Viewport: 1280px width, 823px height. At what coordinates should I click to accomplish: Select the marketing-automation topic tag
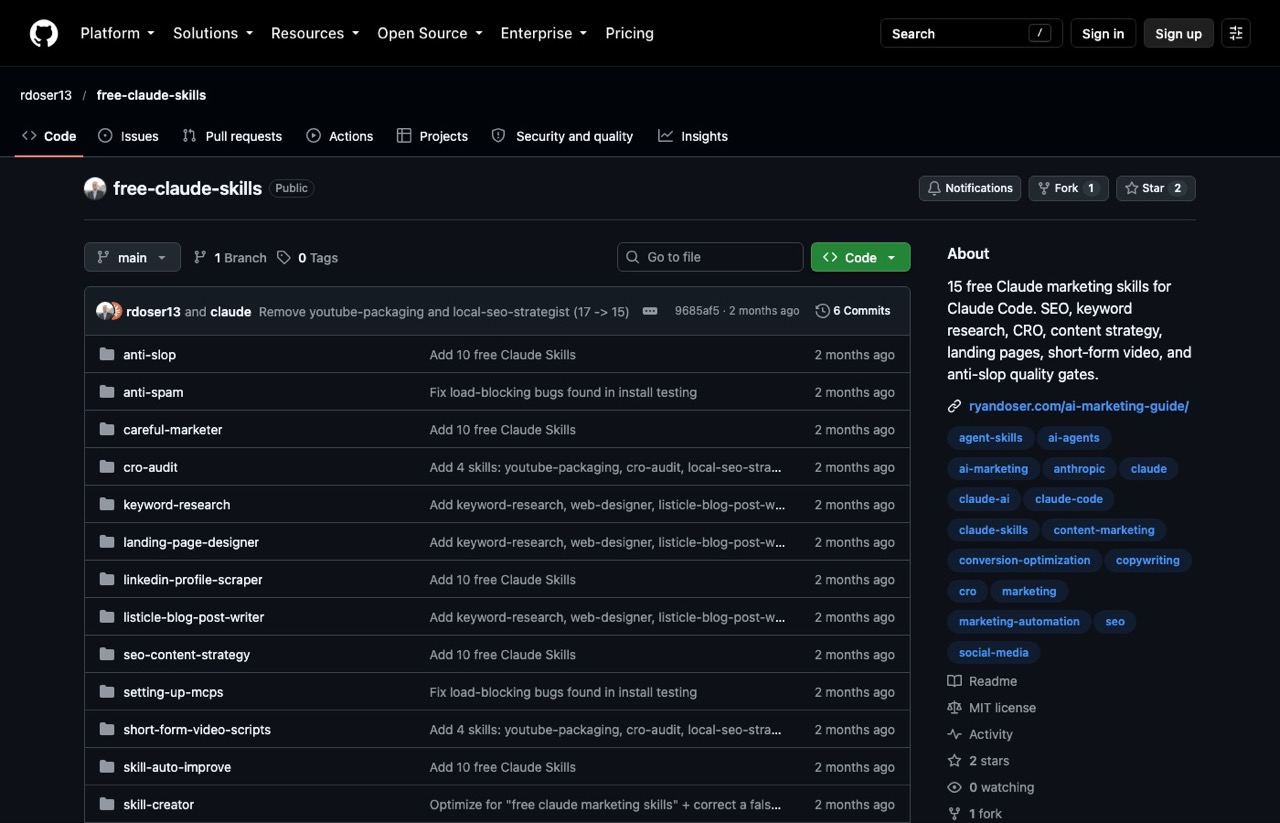click(1019, 622)
